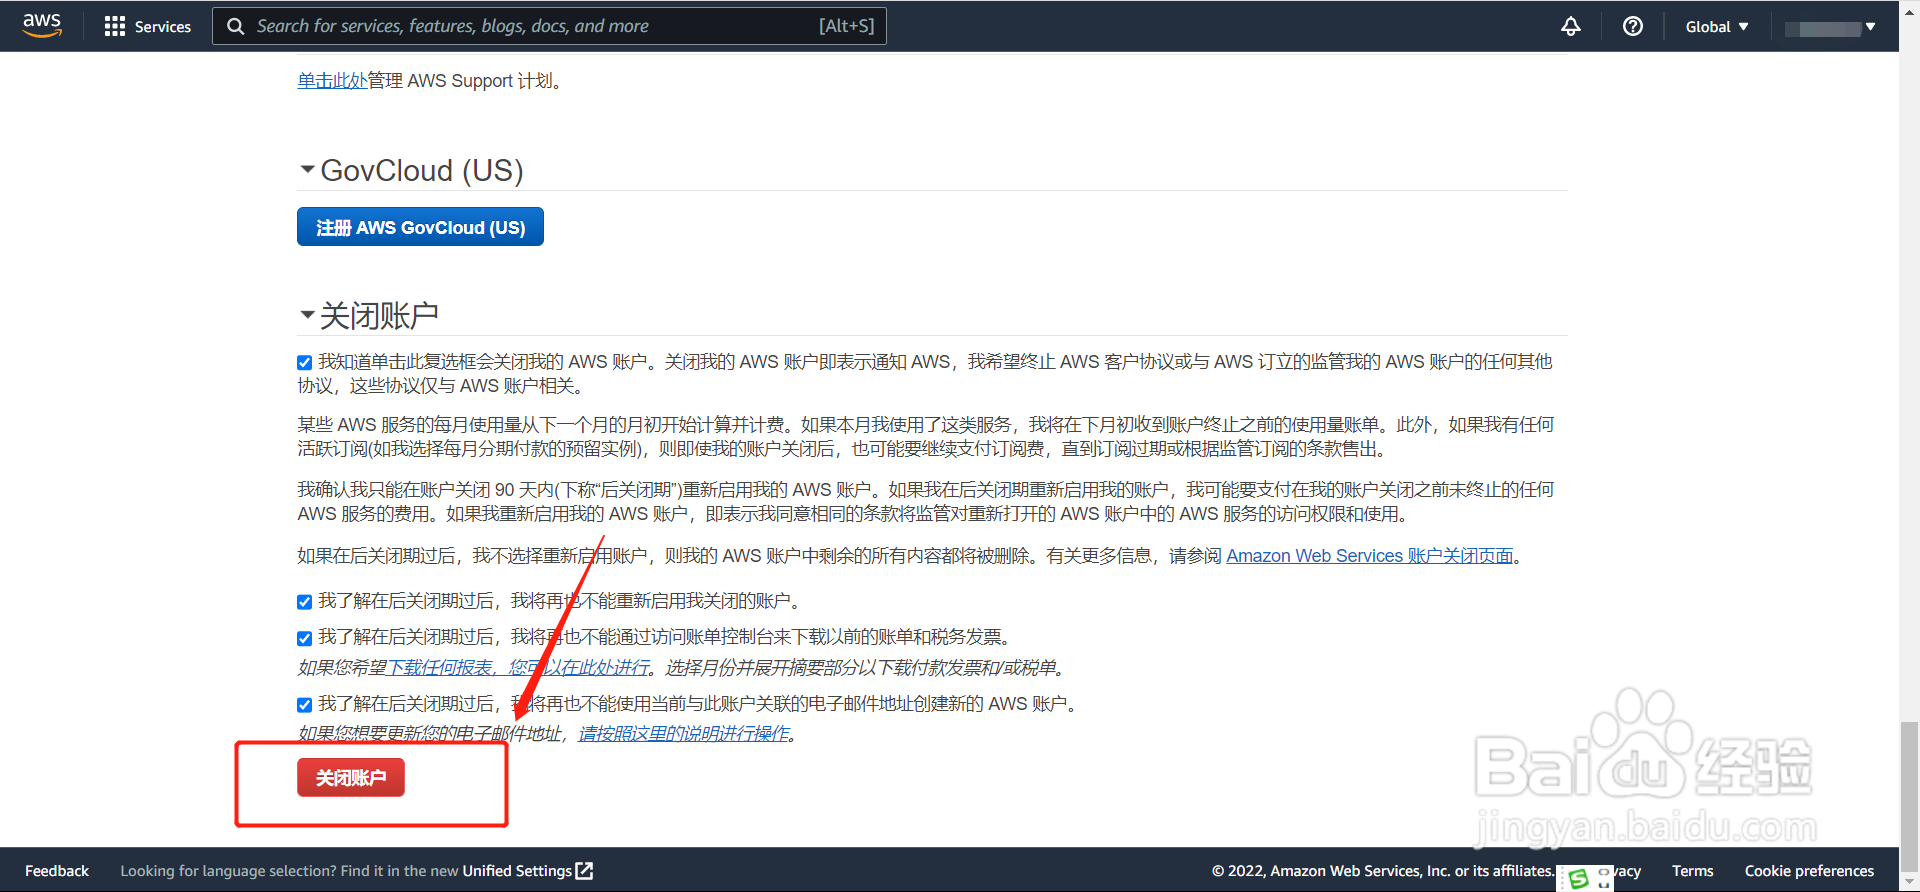Uncheck 不能重新启用我关闭的账户 checkbox
The width and height of the screenshot is (1920, 892).
pyautogui.click(x=305, y=601)
